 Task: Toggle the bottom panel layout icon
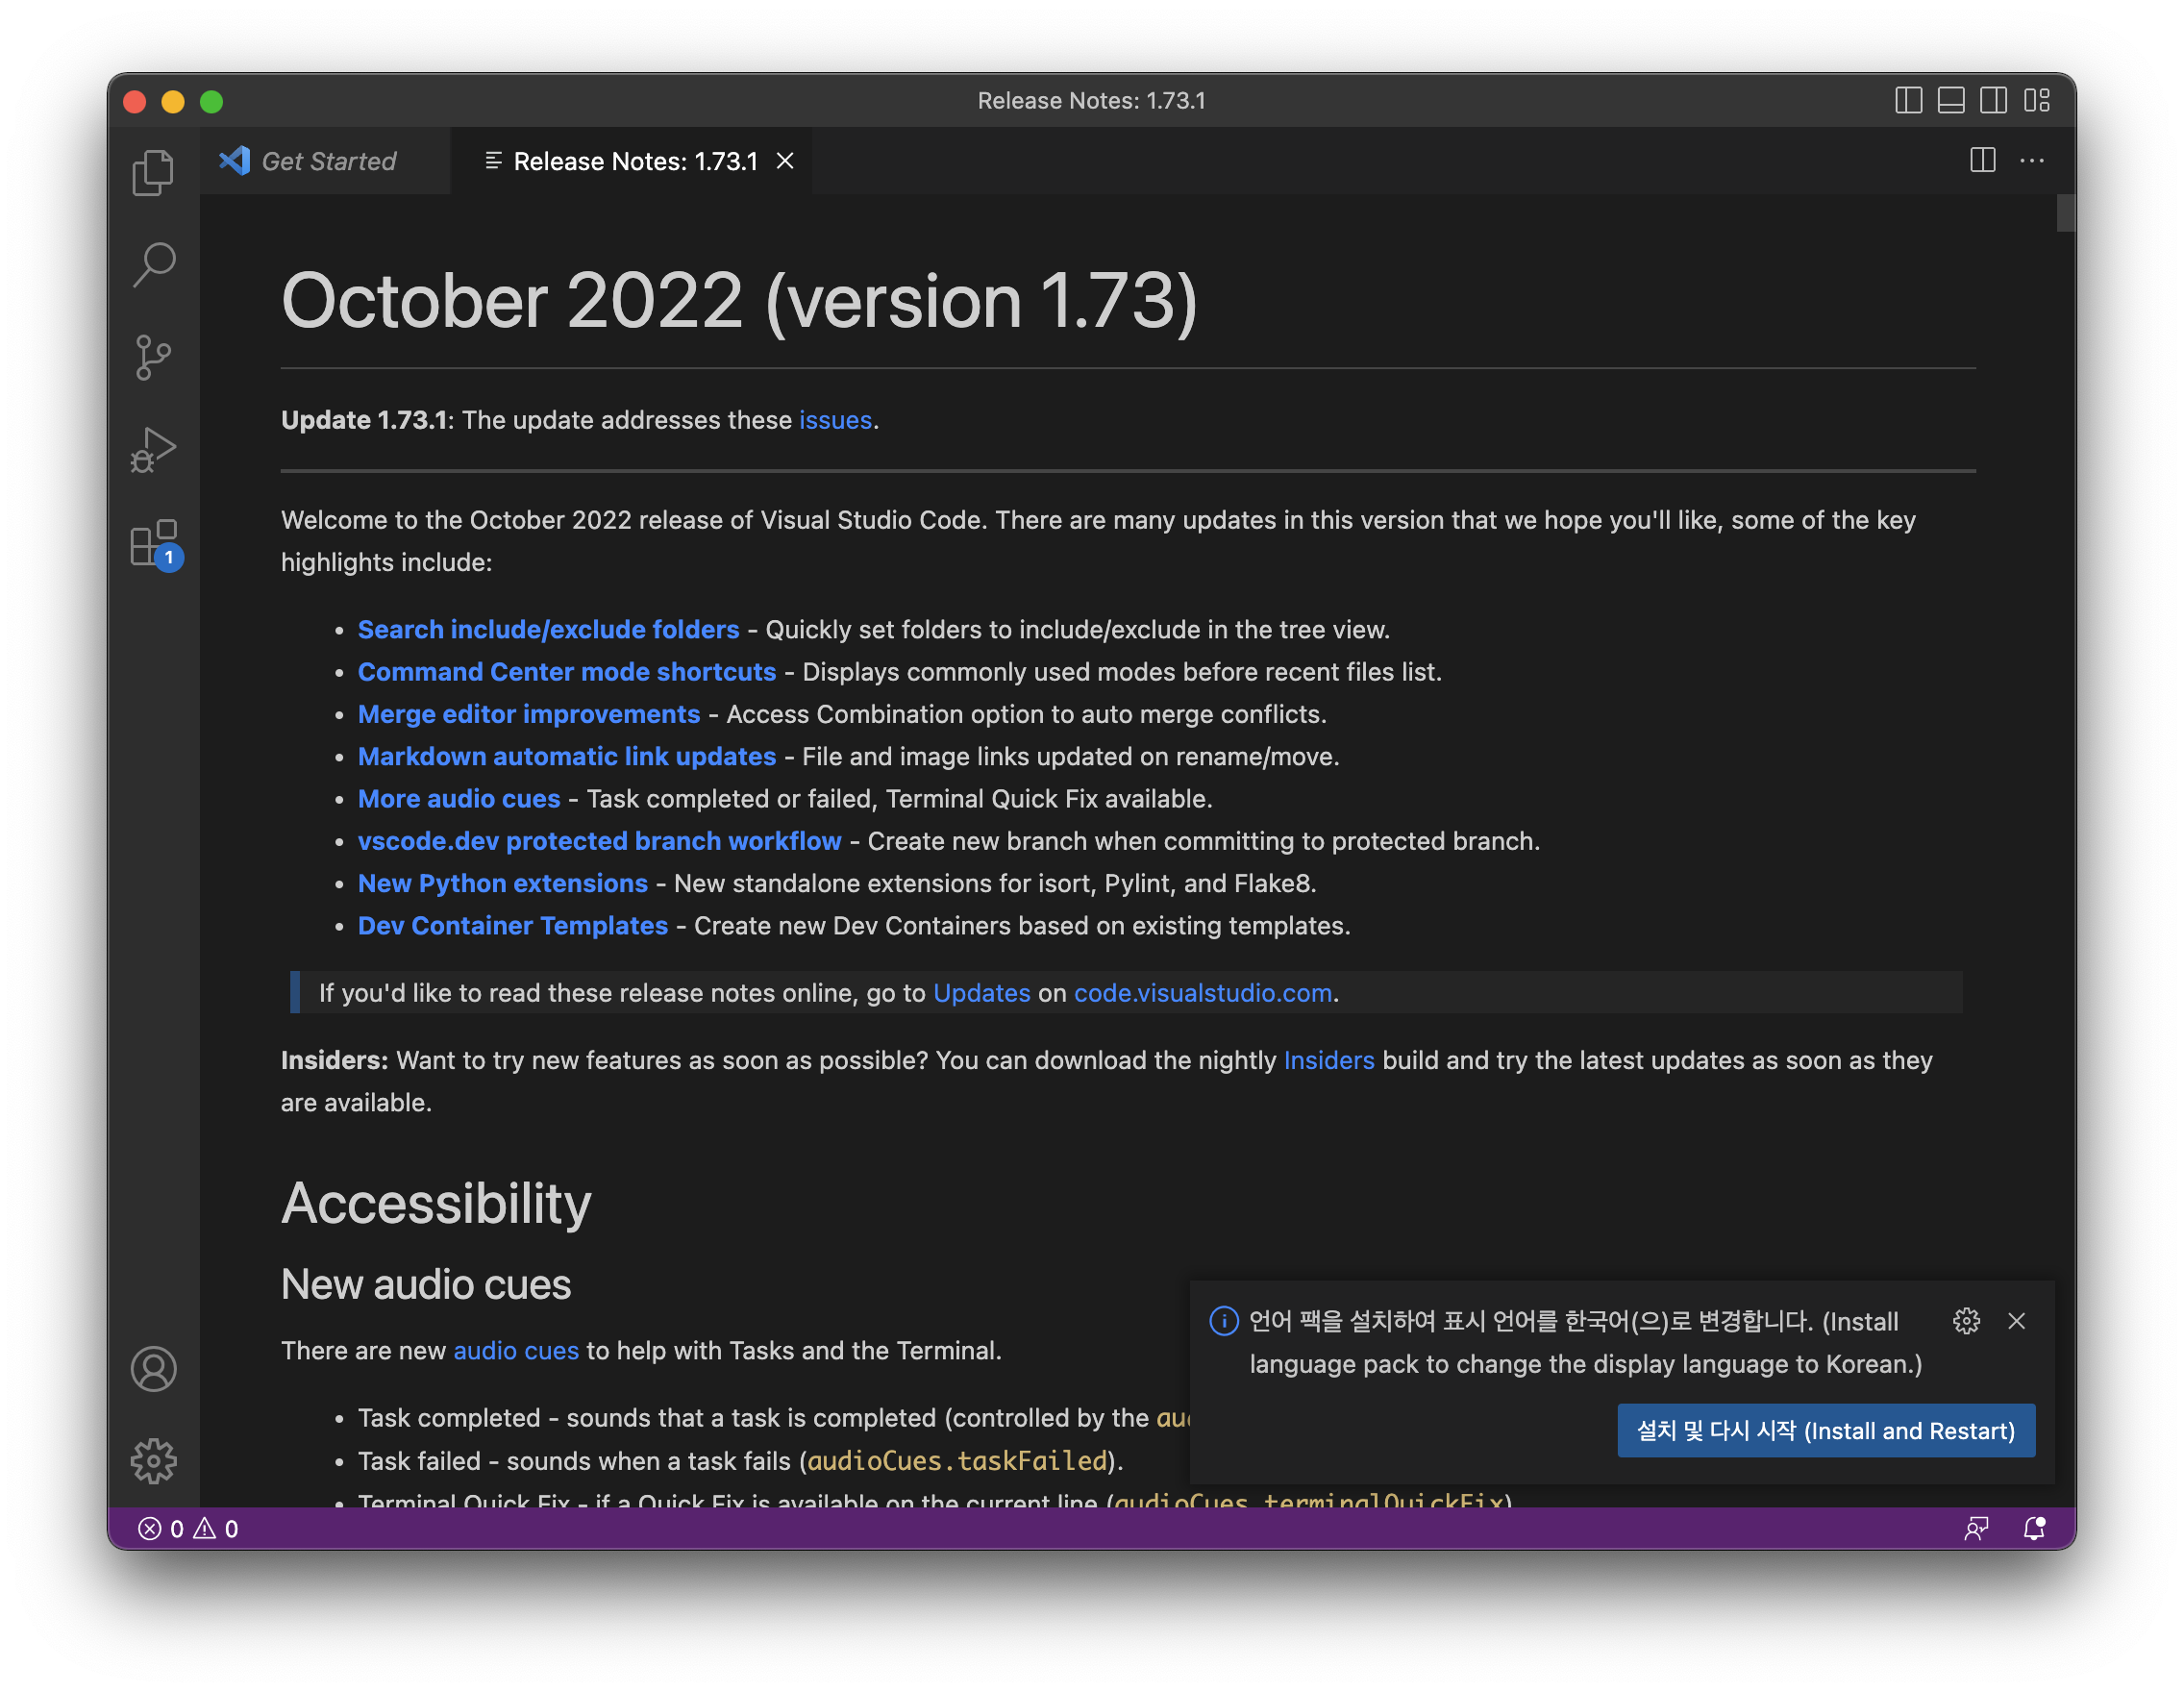1951,101
